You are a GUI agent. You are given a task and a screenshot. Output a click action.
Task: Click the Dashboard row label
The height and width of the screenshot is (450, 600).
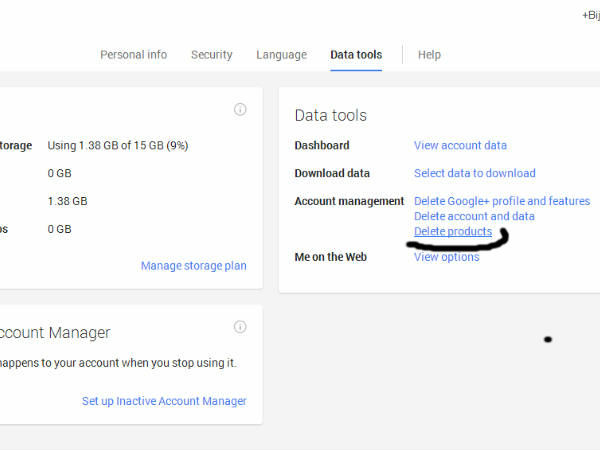click(322, 145)
